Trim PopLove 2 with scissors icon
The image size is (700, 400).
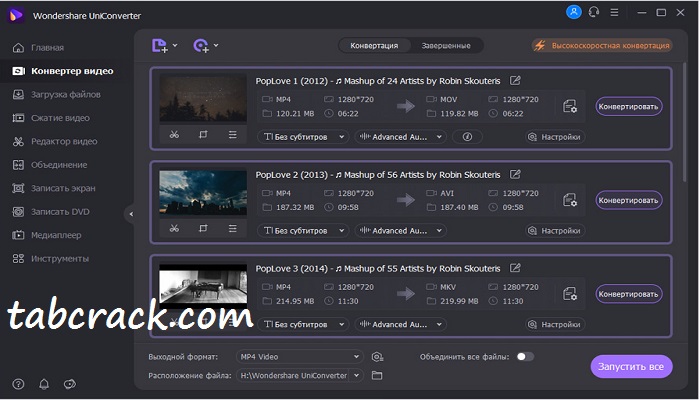coord(174,228)
